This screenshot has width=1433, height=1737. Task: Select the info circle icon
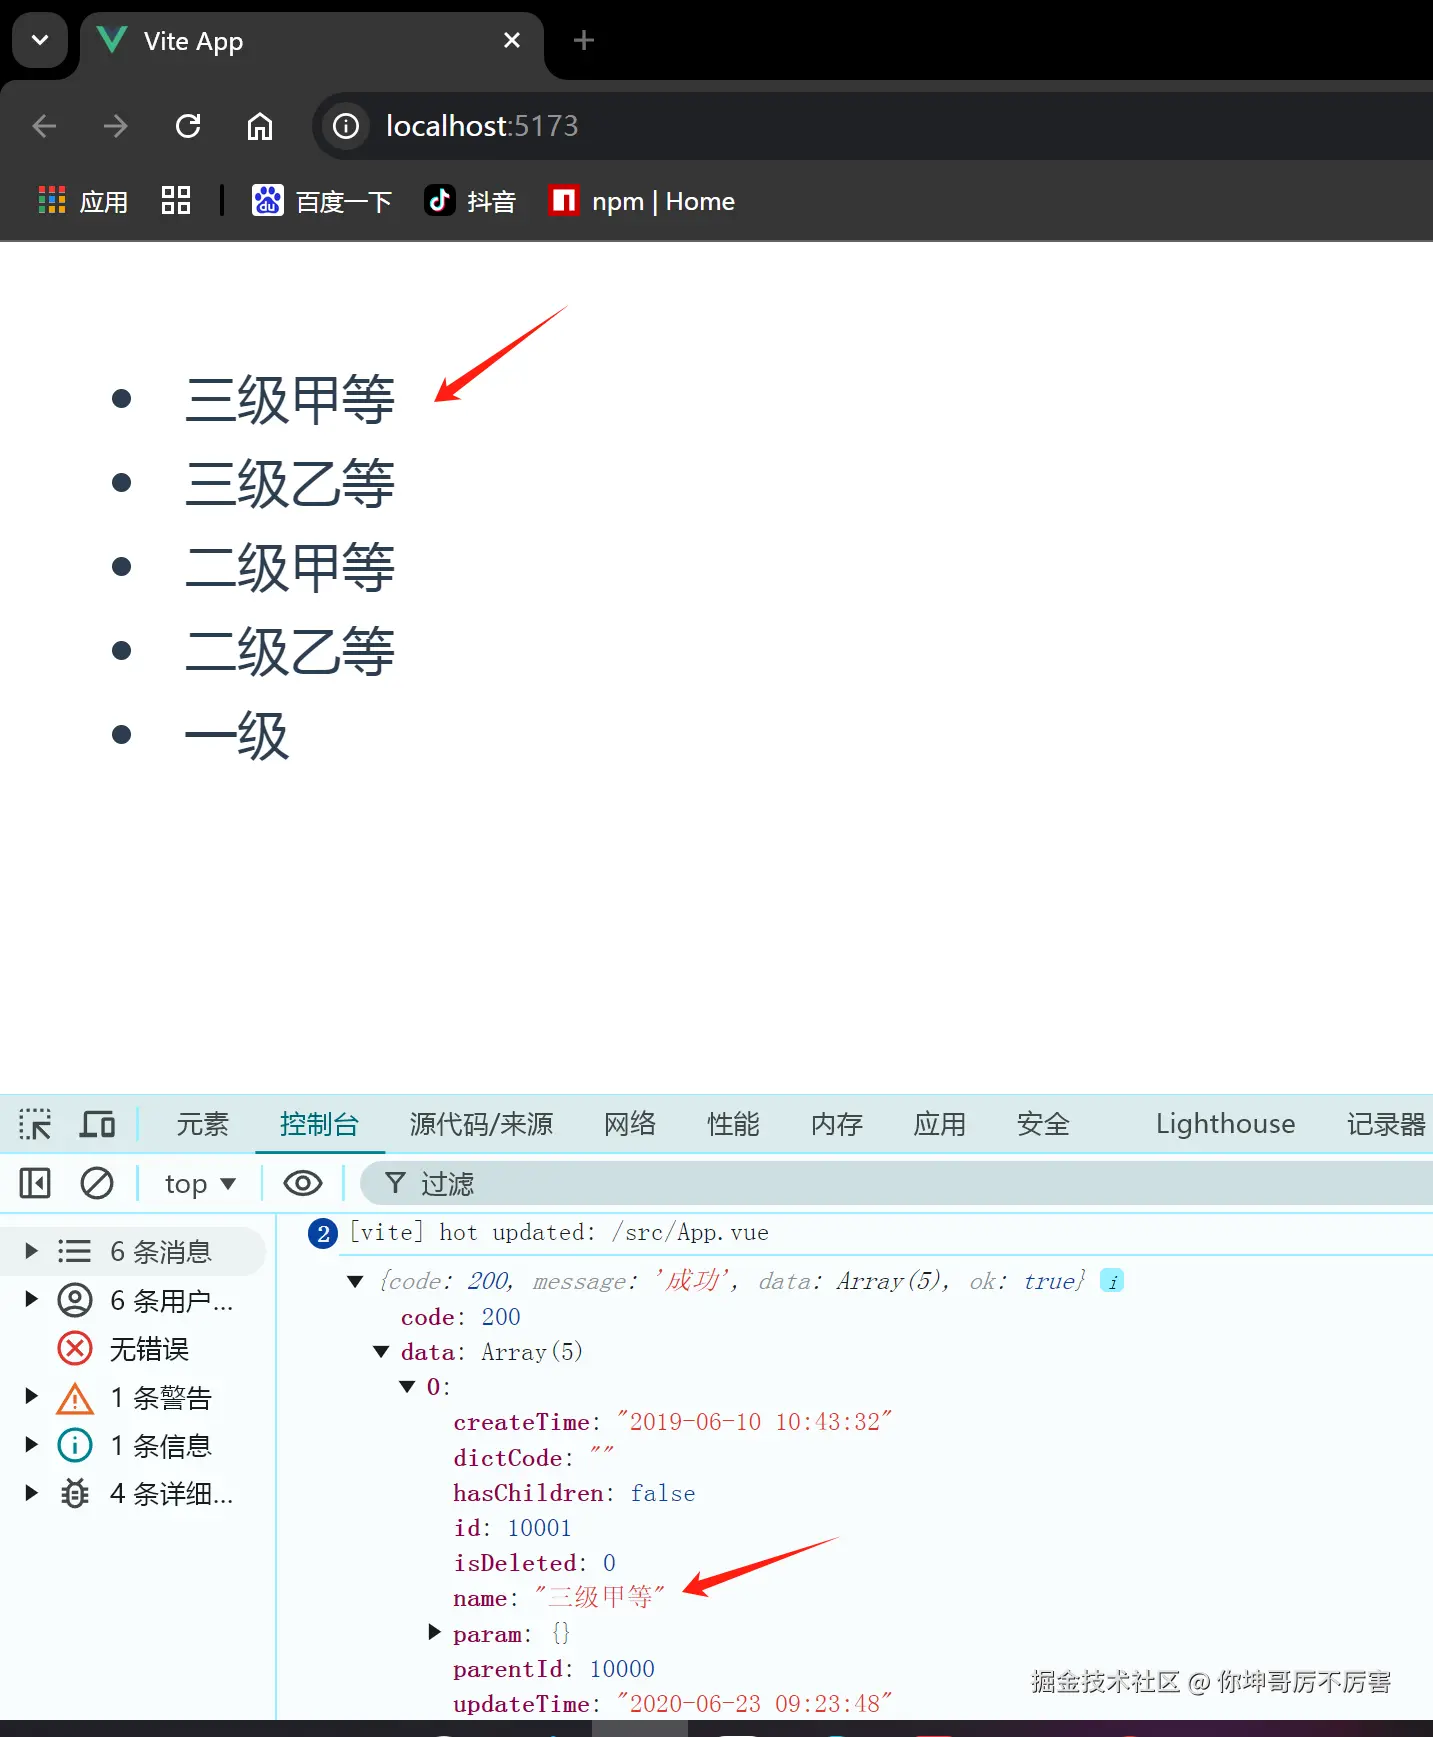point(75,1445)
